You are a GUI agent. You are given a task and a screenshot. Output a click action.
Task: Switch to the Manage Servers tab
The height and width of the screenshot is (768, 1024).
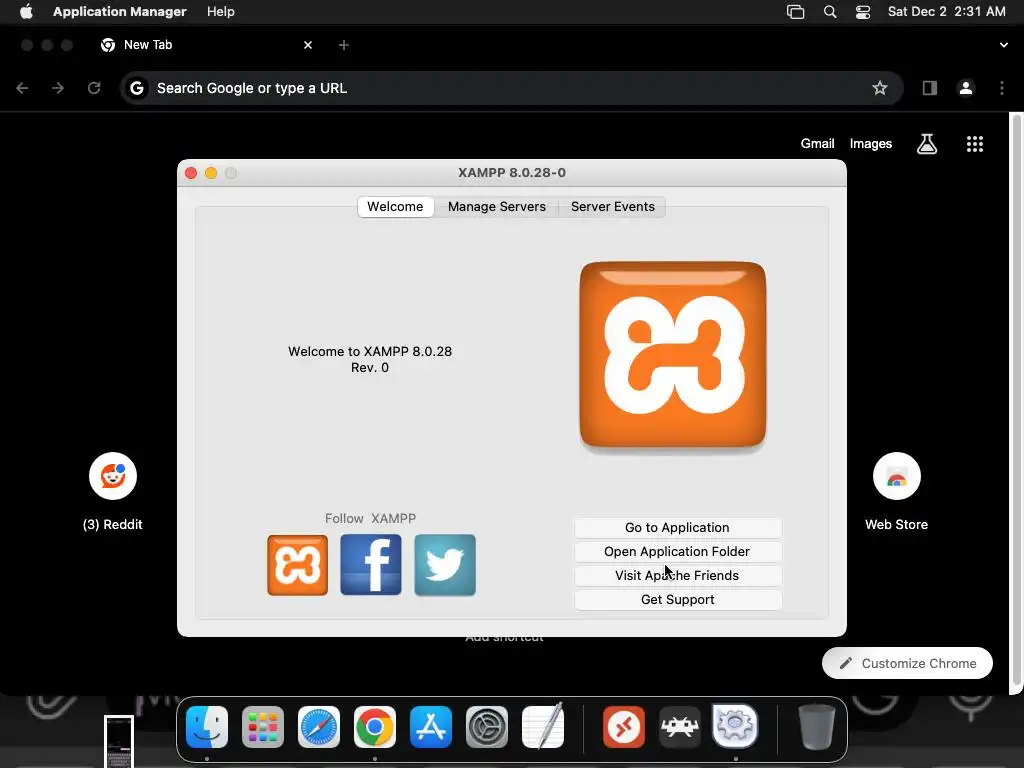pyautogui.click(x=496, y=206)
